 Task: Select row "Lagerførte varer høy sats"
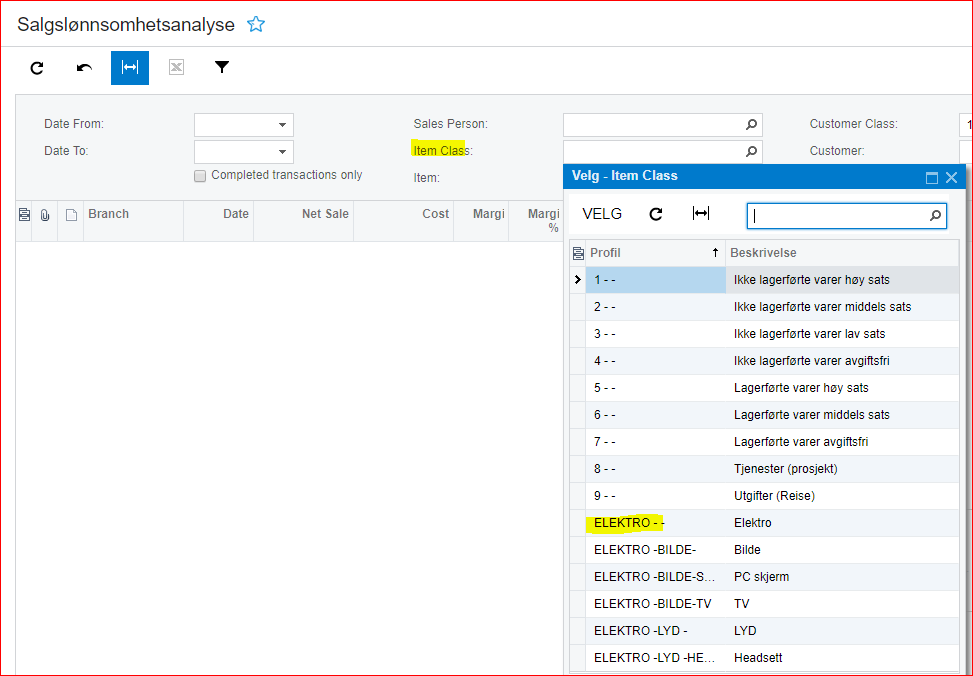[x=764, y=388]
